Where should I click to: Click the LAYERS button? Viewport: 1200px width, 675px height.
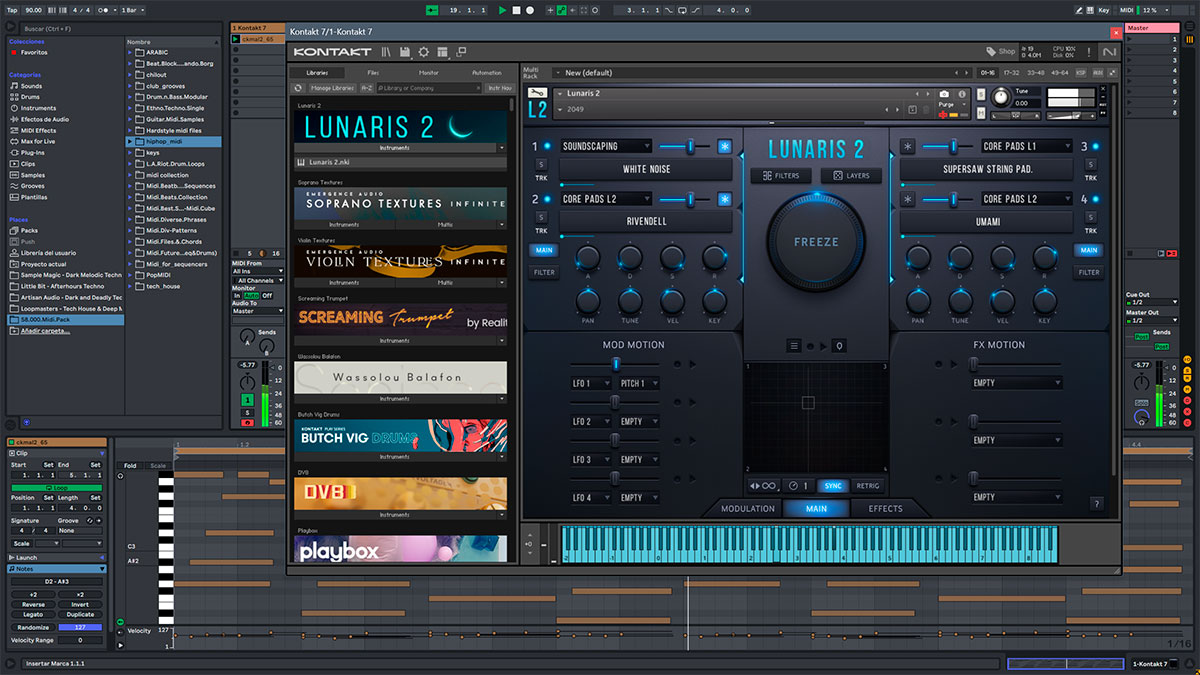pyautogui.click(x=851, y=176)
